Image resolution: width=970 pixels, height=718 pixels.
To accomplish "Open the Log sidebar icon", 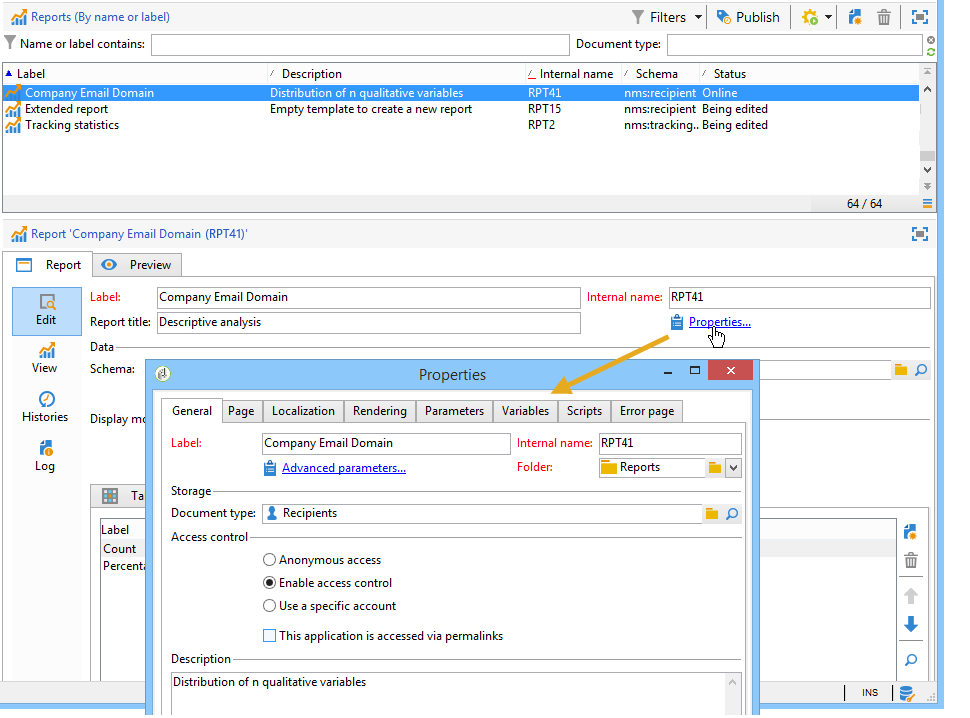I will [45, 456].
